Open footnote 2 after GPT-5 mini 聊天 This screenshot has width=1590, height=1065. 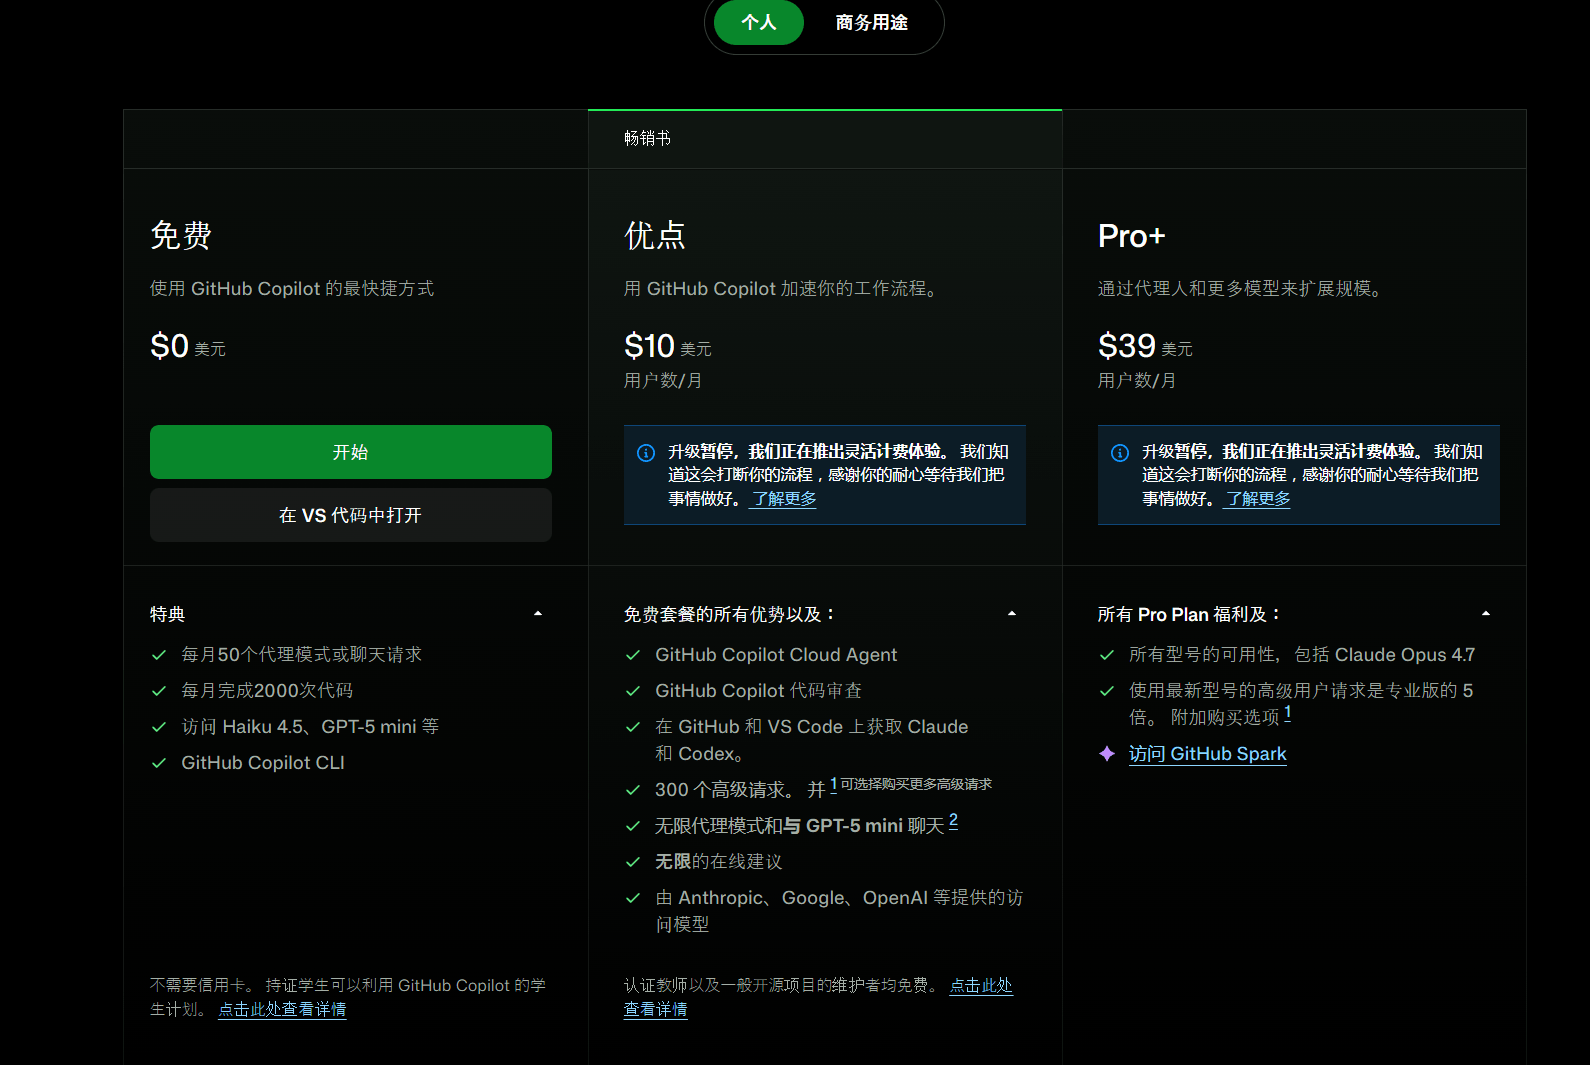pos(953,821)
